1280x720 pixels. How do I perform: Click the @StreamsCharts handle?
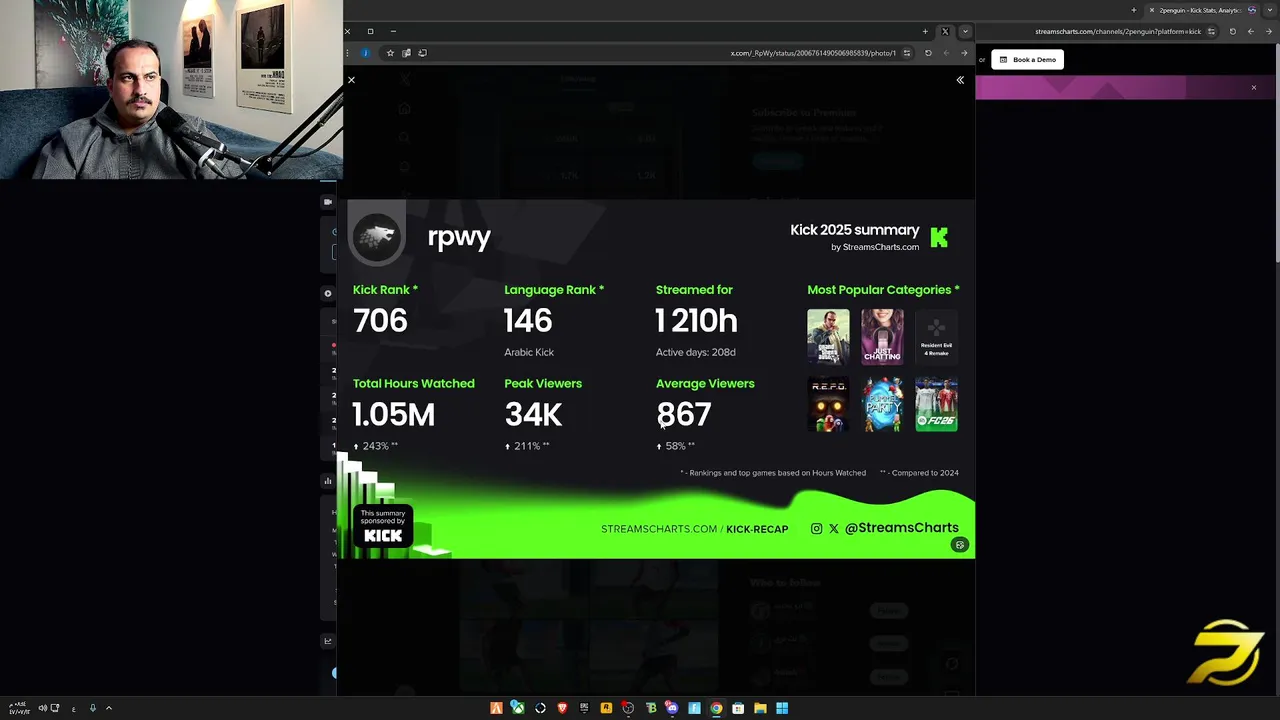point(902,528)
